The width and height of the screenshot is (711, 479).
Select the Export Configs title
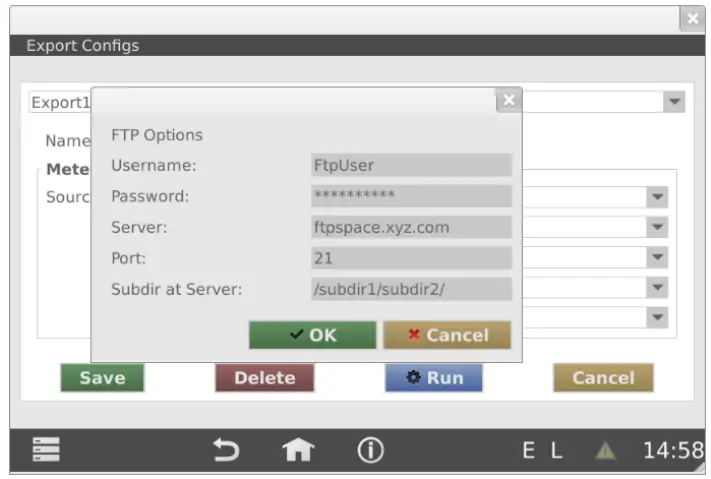point(83,45)
